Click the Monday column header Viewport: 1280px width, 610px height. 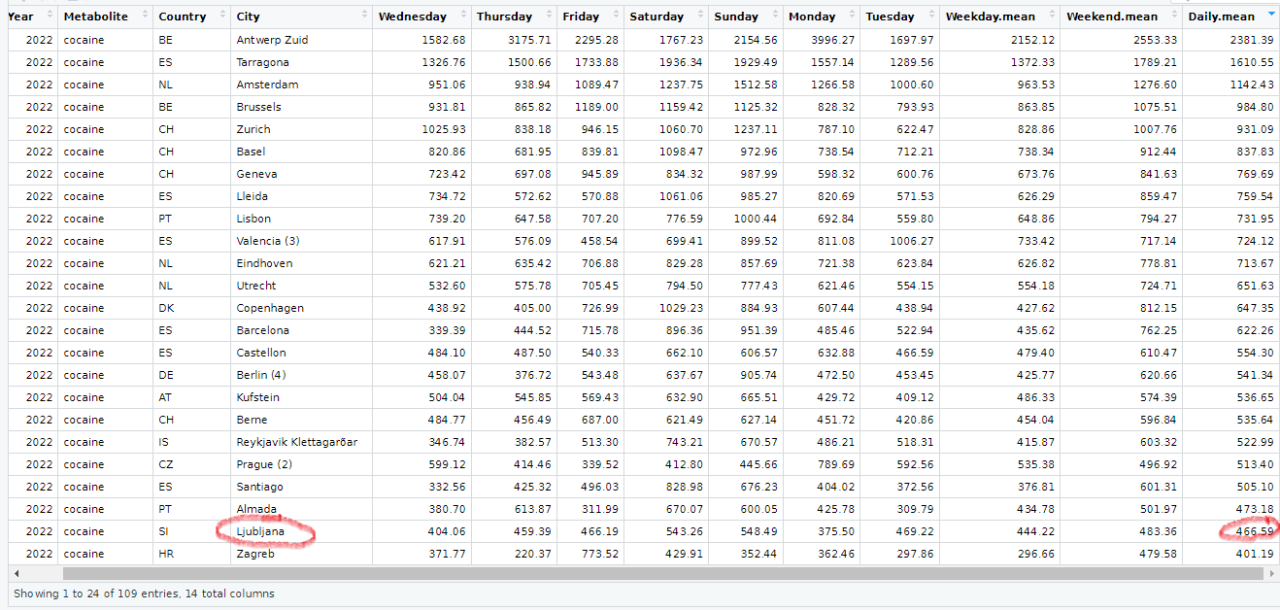(812, 16)
